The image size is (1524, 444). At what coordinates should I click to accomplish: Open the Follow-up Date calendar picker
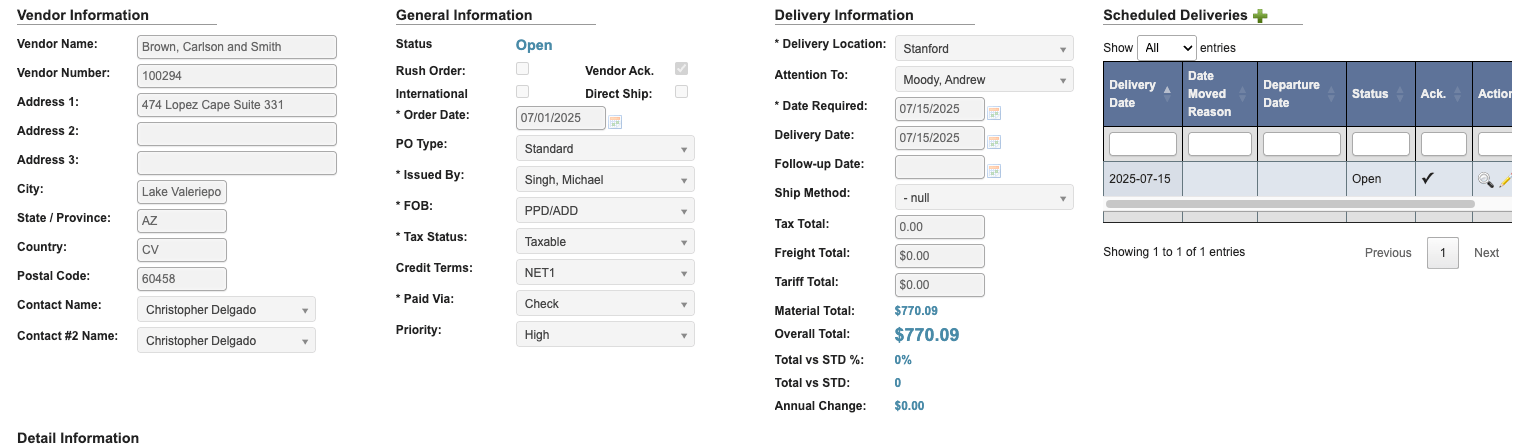tap(994, 170)
